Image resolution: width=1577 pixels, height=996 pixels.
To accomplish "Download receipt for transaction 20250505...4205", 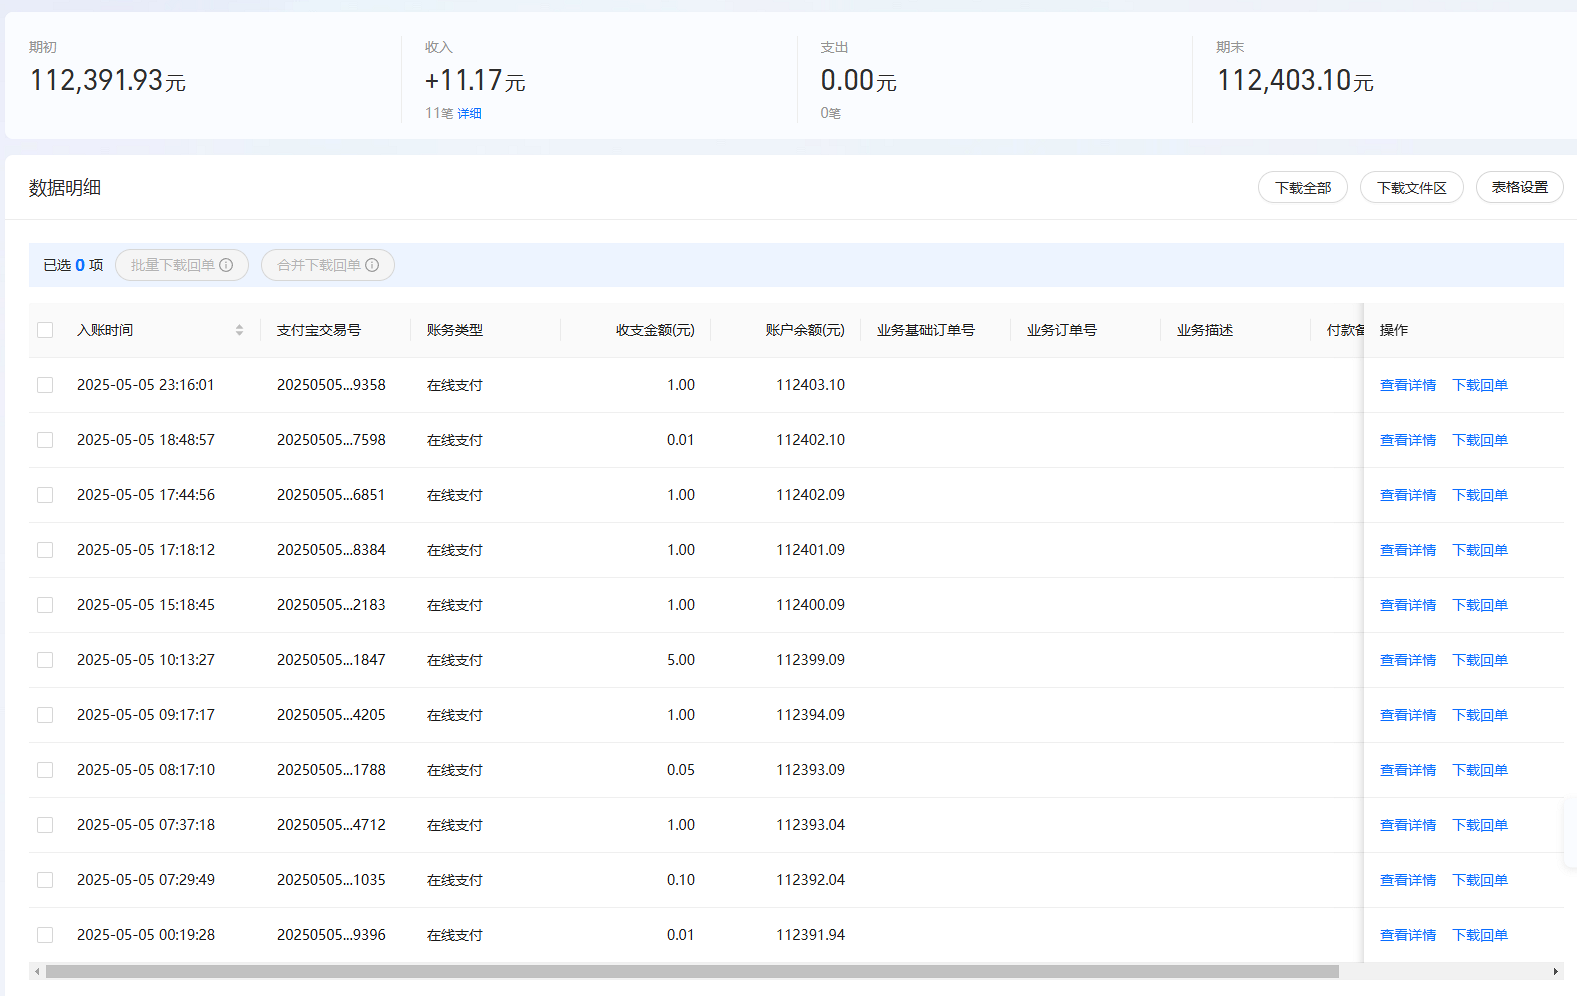I will click(x=1479, y=715).
